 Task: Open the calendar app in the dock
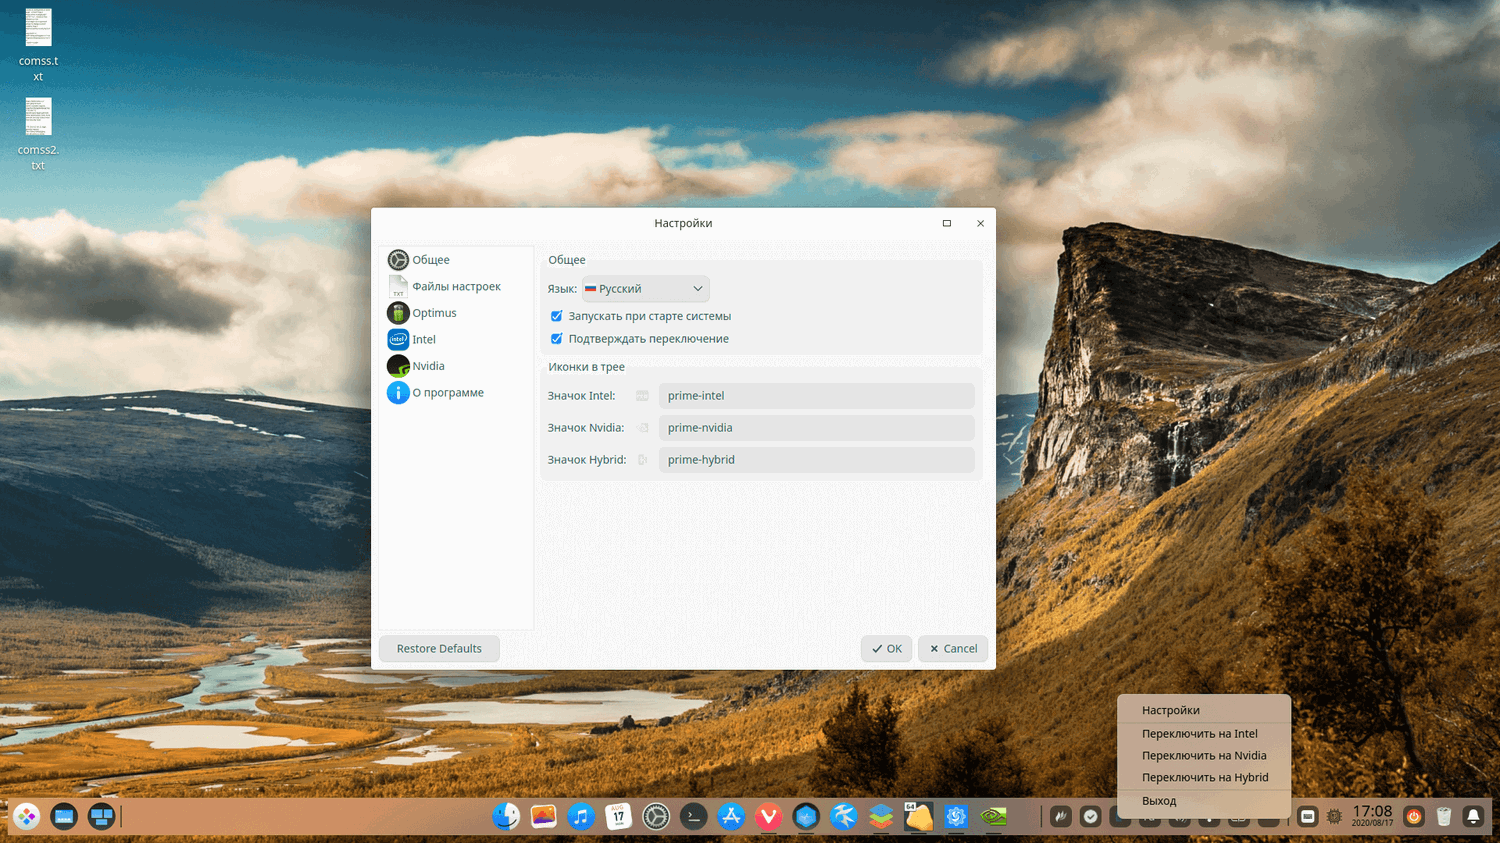click(x=618, y=817)
